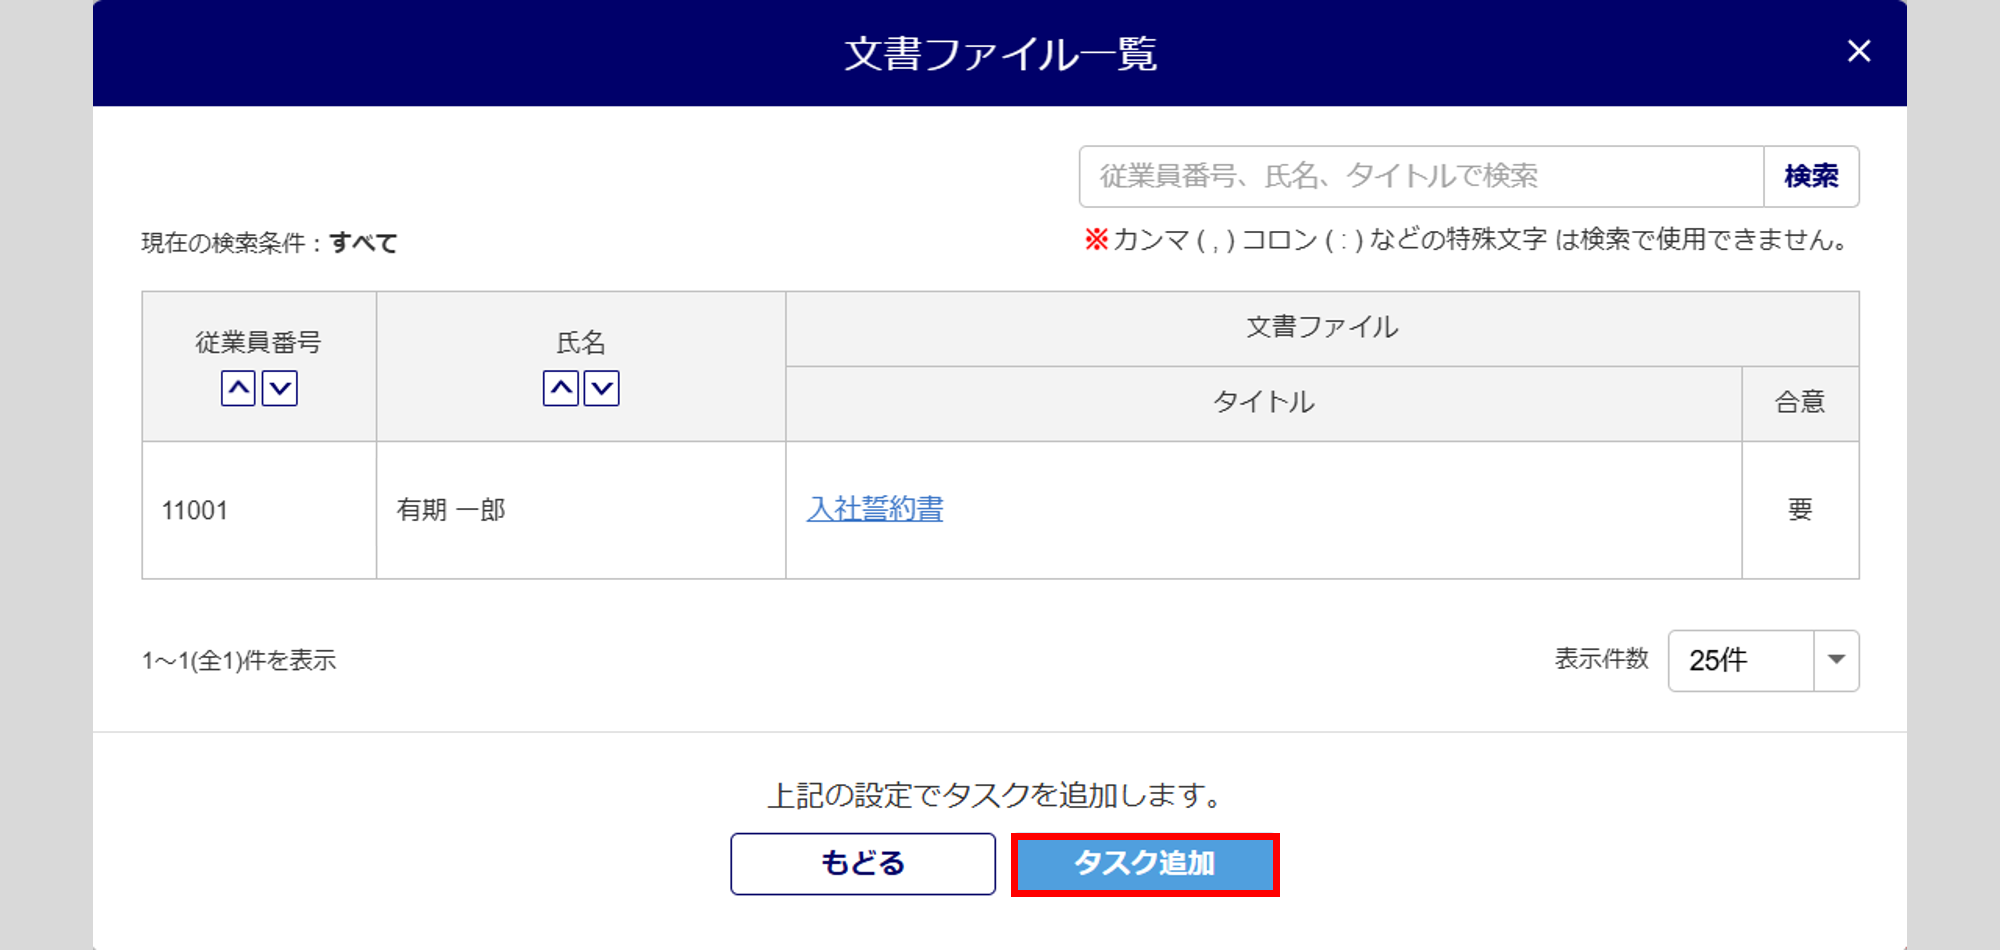Focus the employee number, name, title search field
2000x950 pixels.
click(x=1421, y=176)
